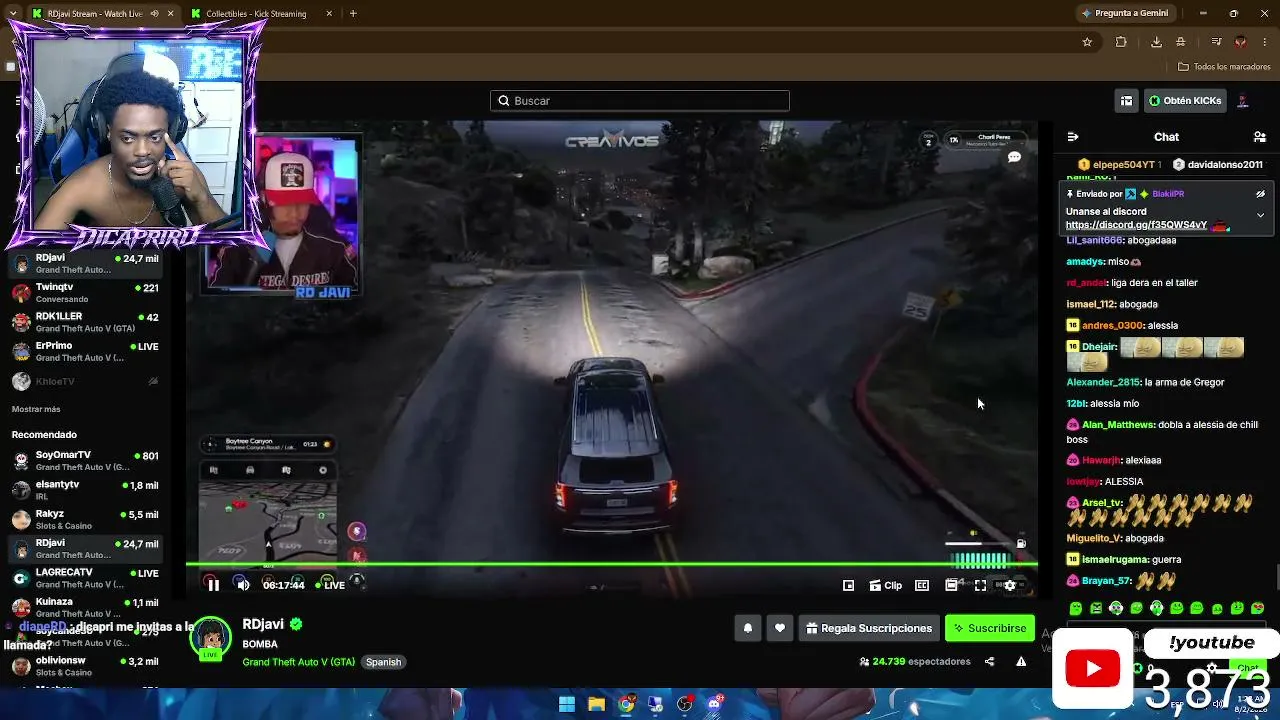1280x720 pixels.
Task: Open the Chrome three-dot menu
Action: pyautogui.click(x=1265, y=42)
